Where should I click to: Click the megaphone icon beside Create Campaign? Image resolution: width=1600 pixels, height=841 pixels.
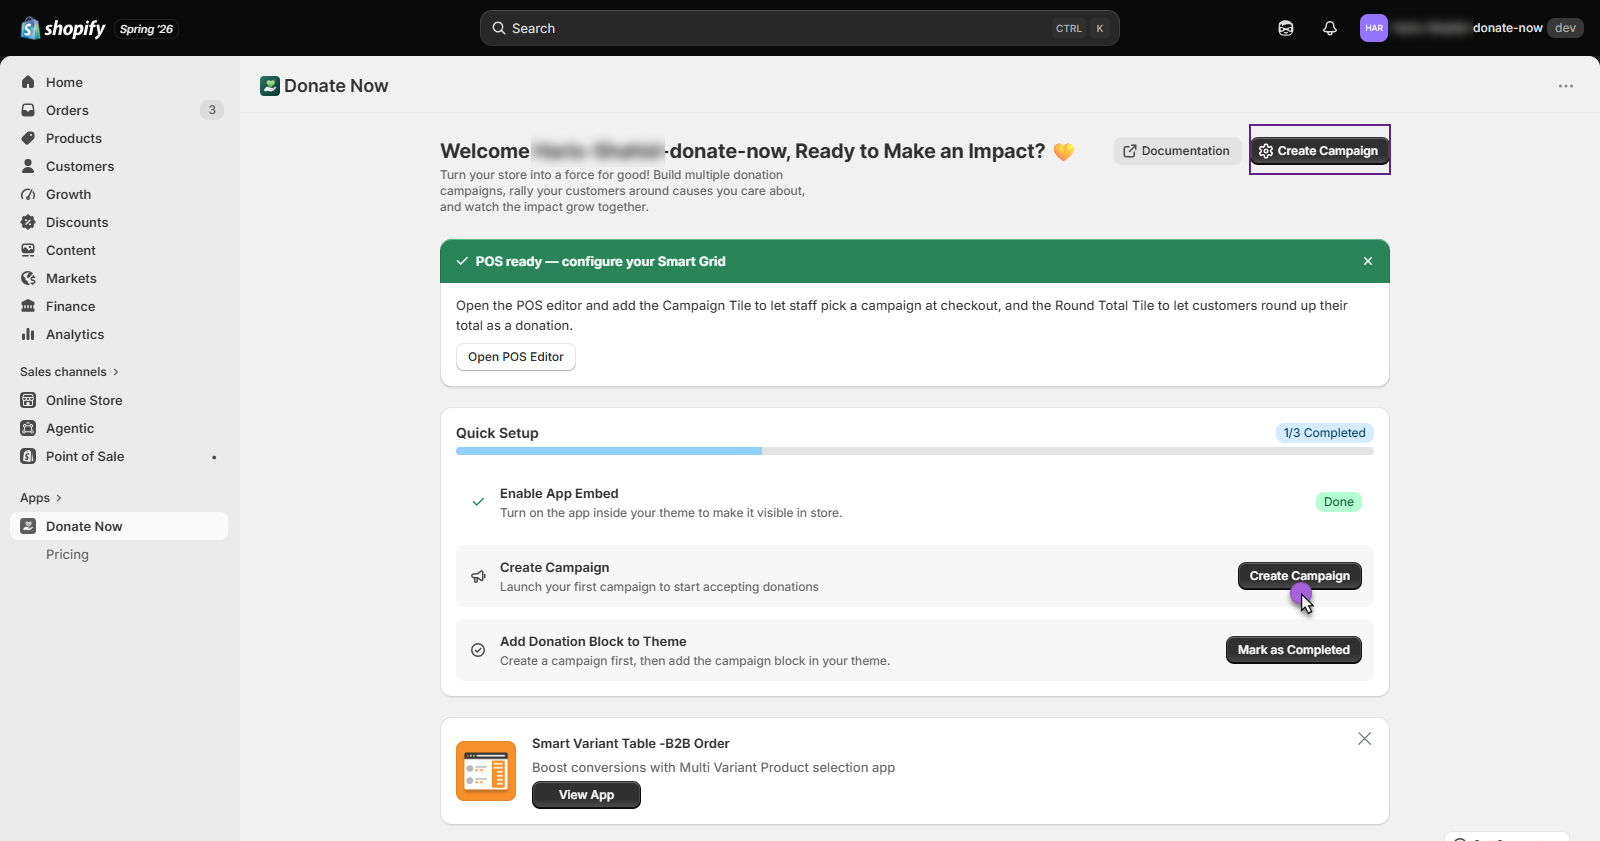click(478, 576)
